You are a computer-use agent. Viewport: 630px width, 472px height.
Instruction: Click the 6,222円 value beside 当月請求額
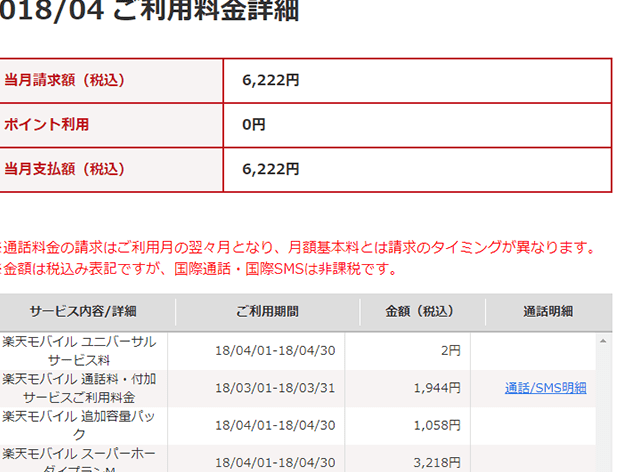click(270, 80)
